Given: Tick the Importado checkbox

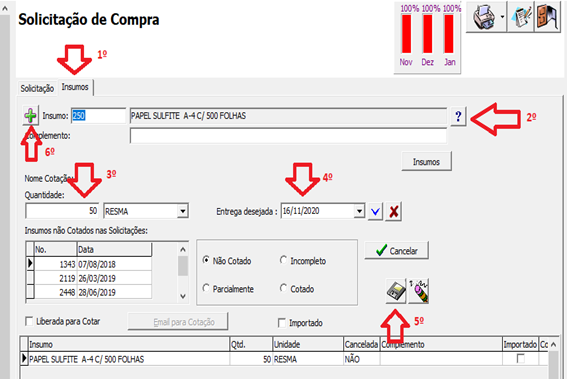Looking at the screenshot, I should pos(282,323).
